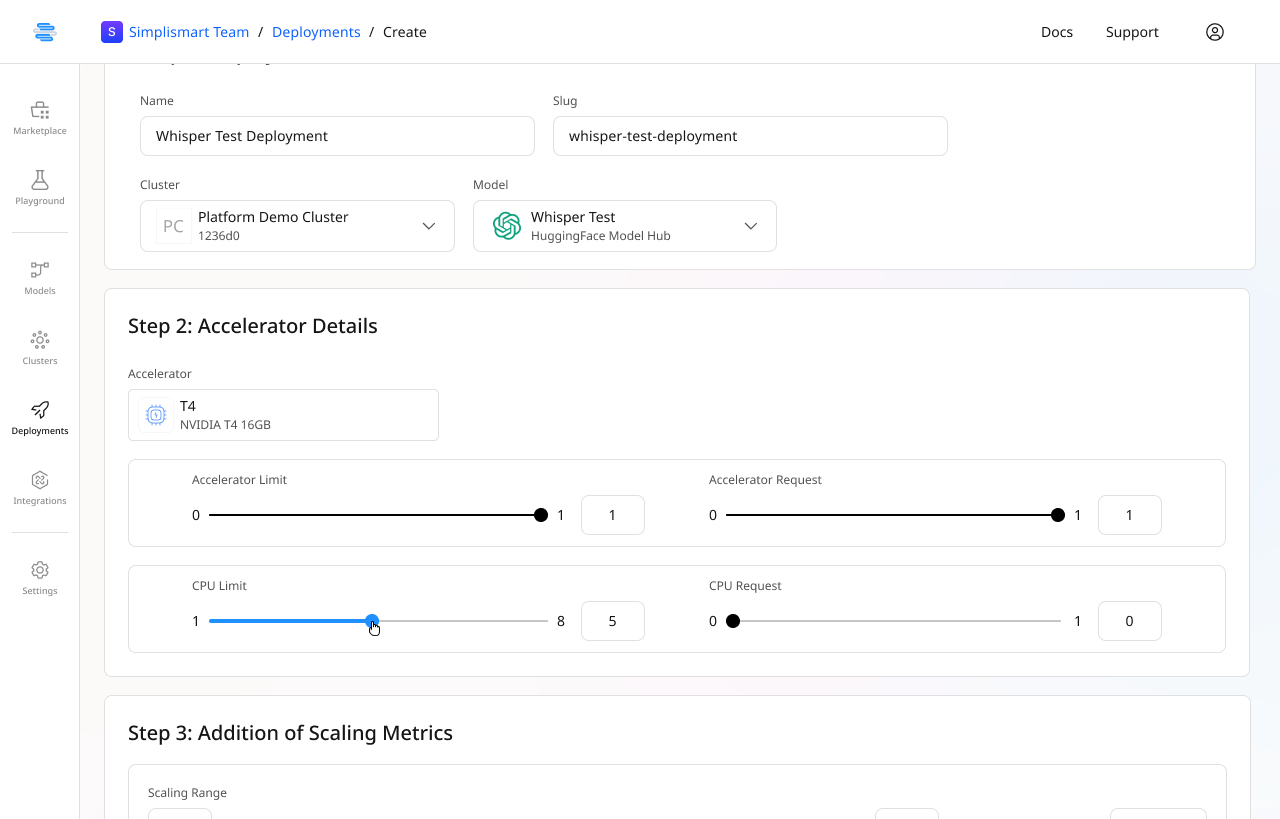1280x819 pixels.
Task: Go to Deployments breadcrumb link
Action: click(316, 32)
